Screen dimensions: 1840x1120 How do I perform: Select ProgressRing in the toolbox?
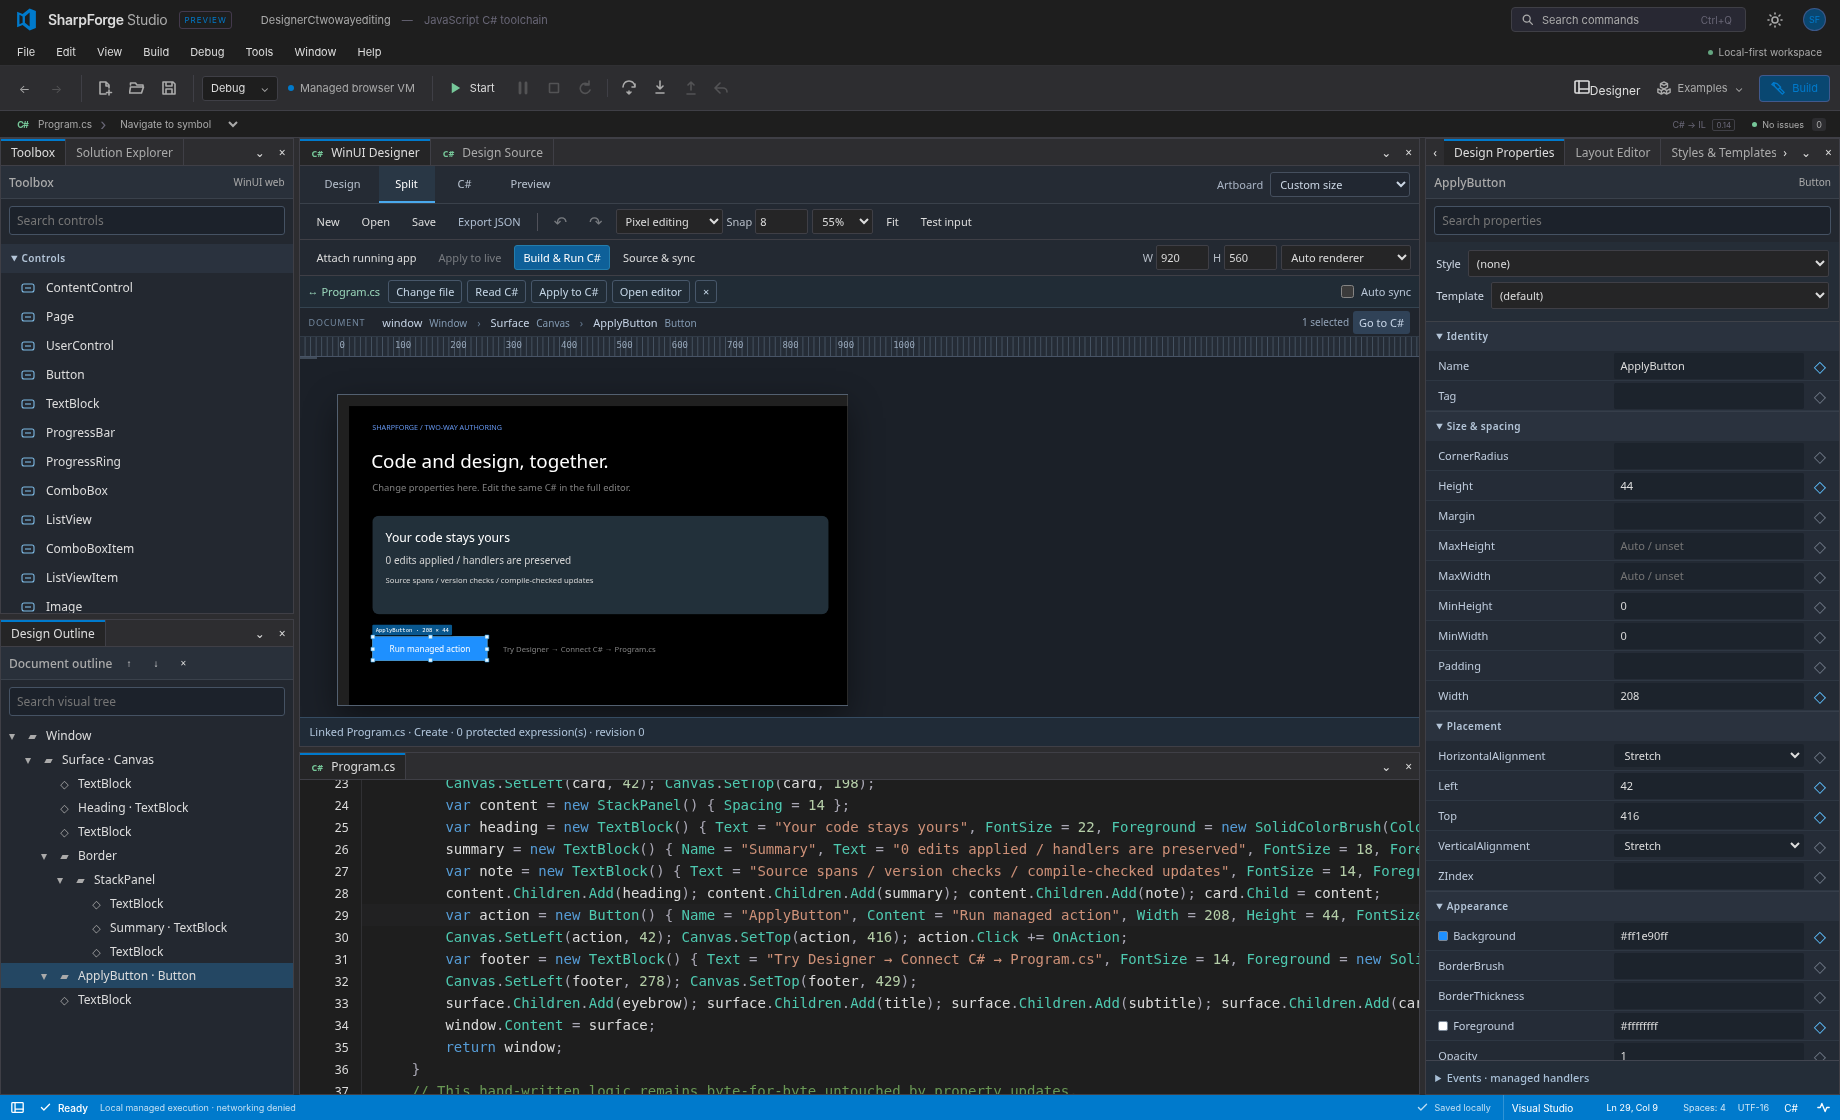click(147, 462)
